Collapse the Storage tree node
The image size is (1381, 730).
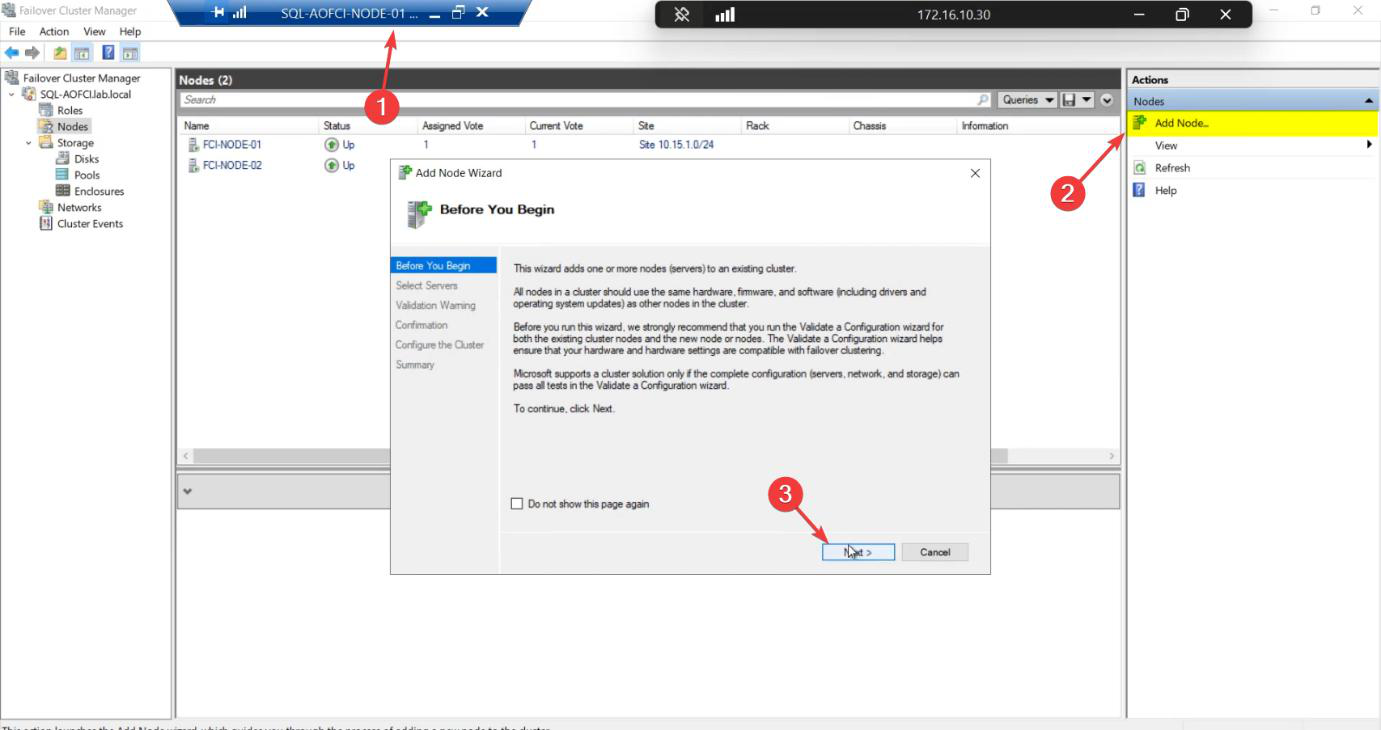29,143
